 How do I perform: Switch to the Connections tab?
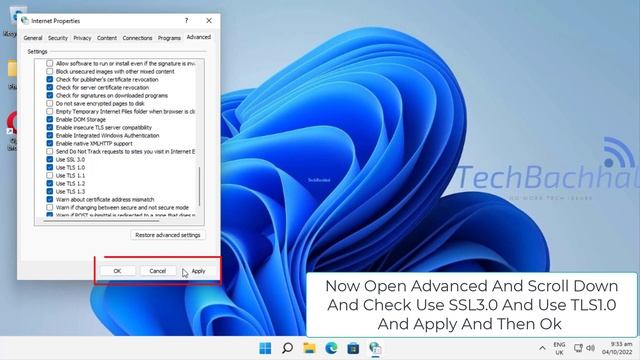[x=137, y=38]
